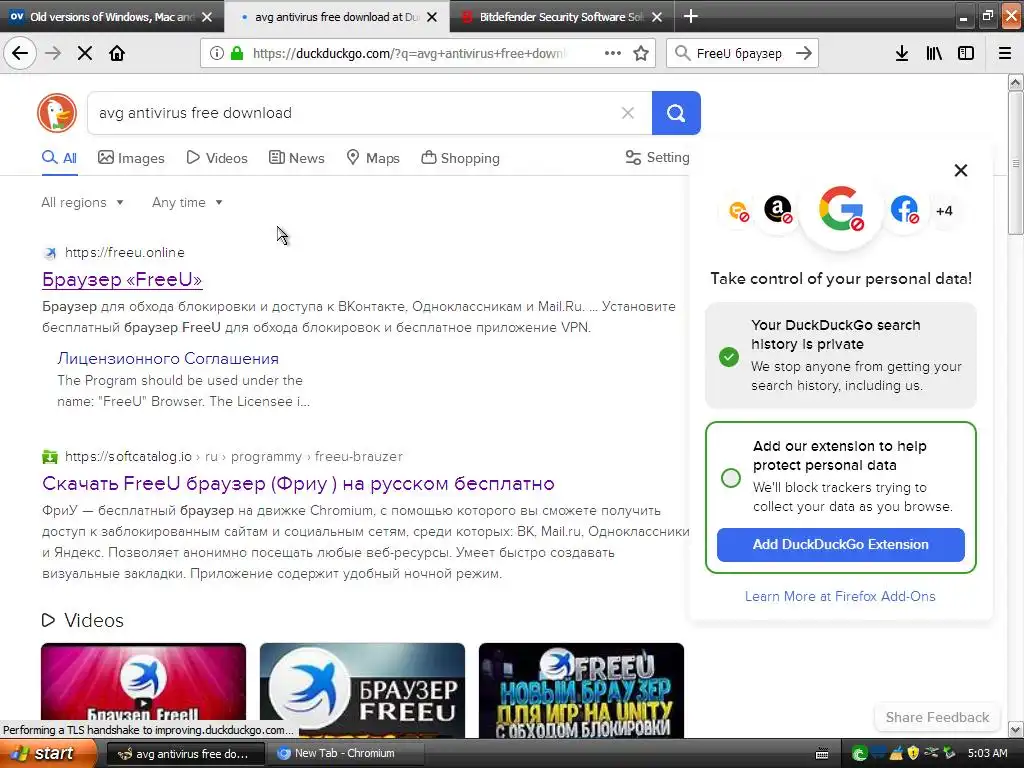Close the Bitdefender Security Software tab
This screenshot has width=1024, height=768.
click(x=657, y=17)
